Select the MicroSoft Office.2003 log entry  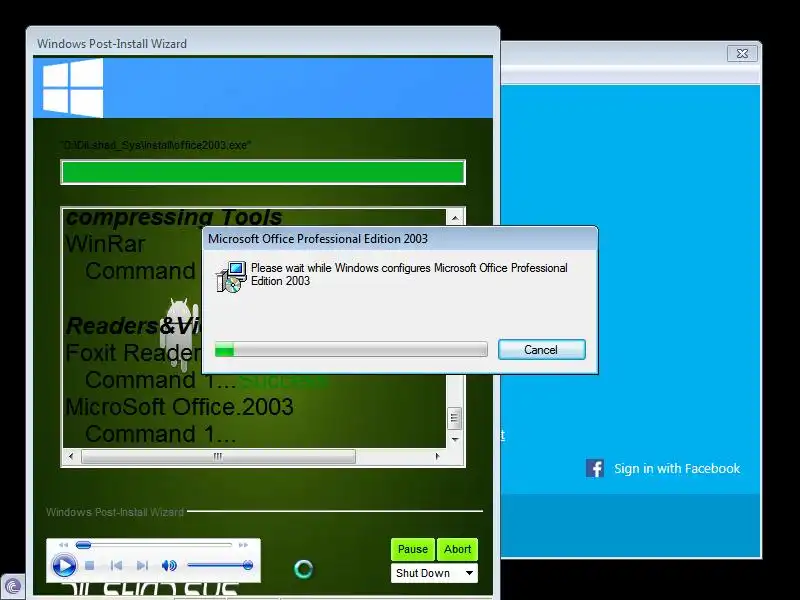tap(180, 407)
